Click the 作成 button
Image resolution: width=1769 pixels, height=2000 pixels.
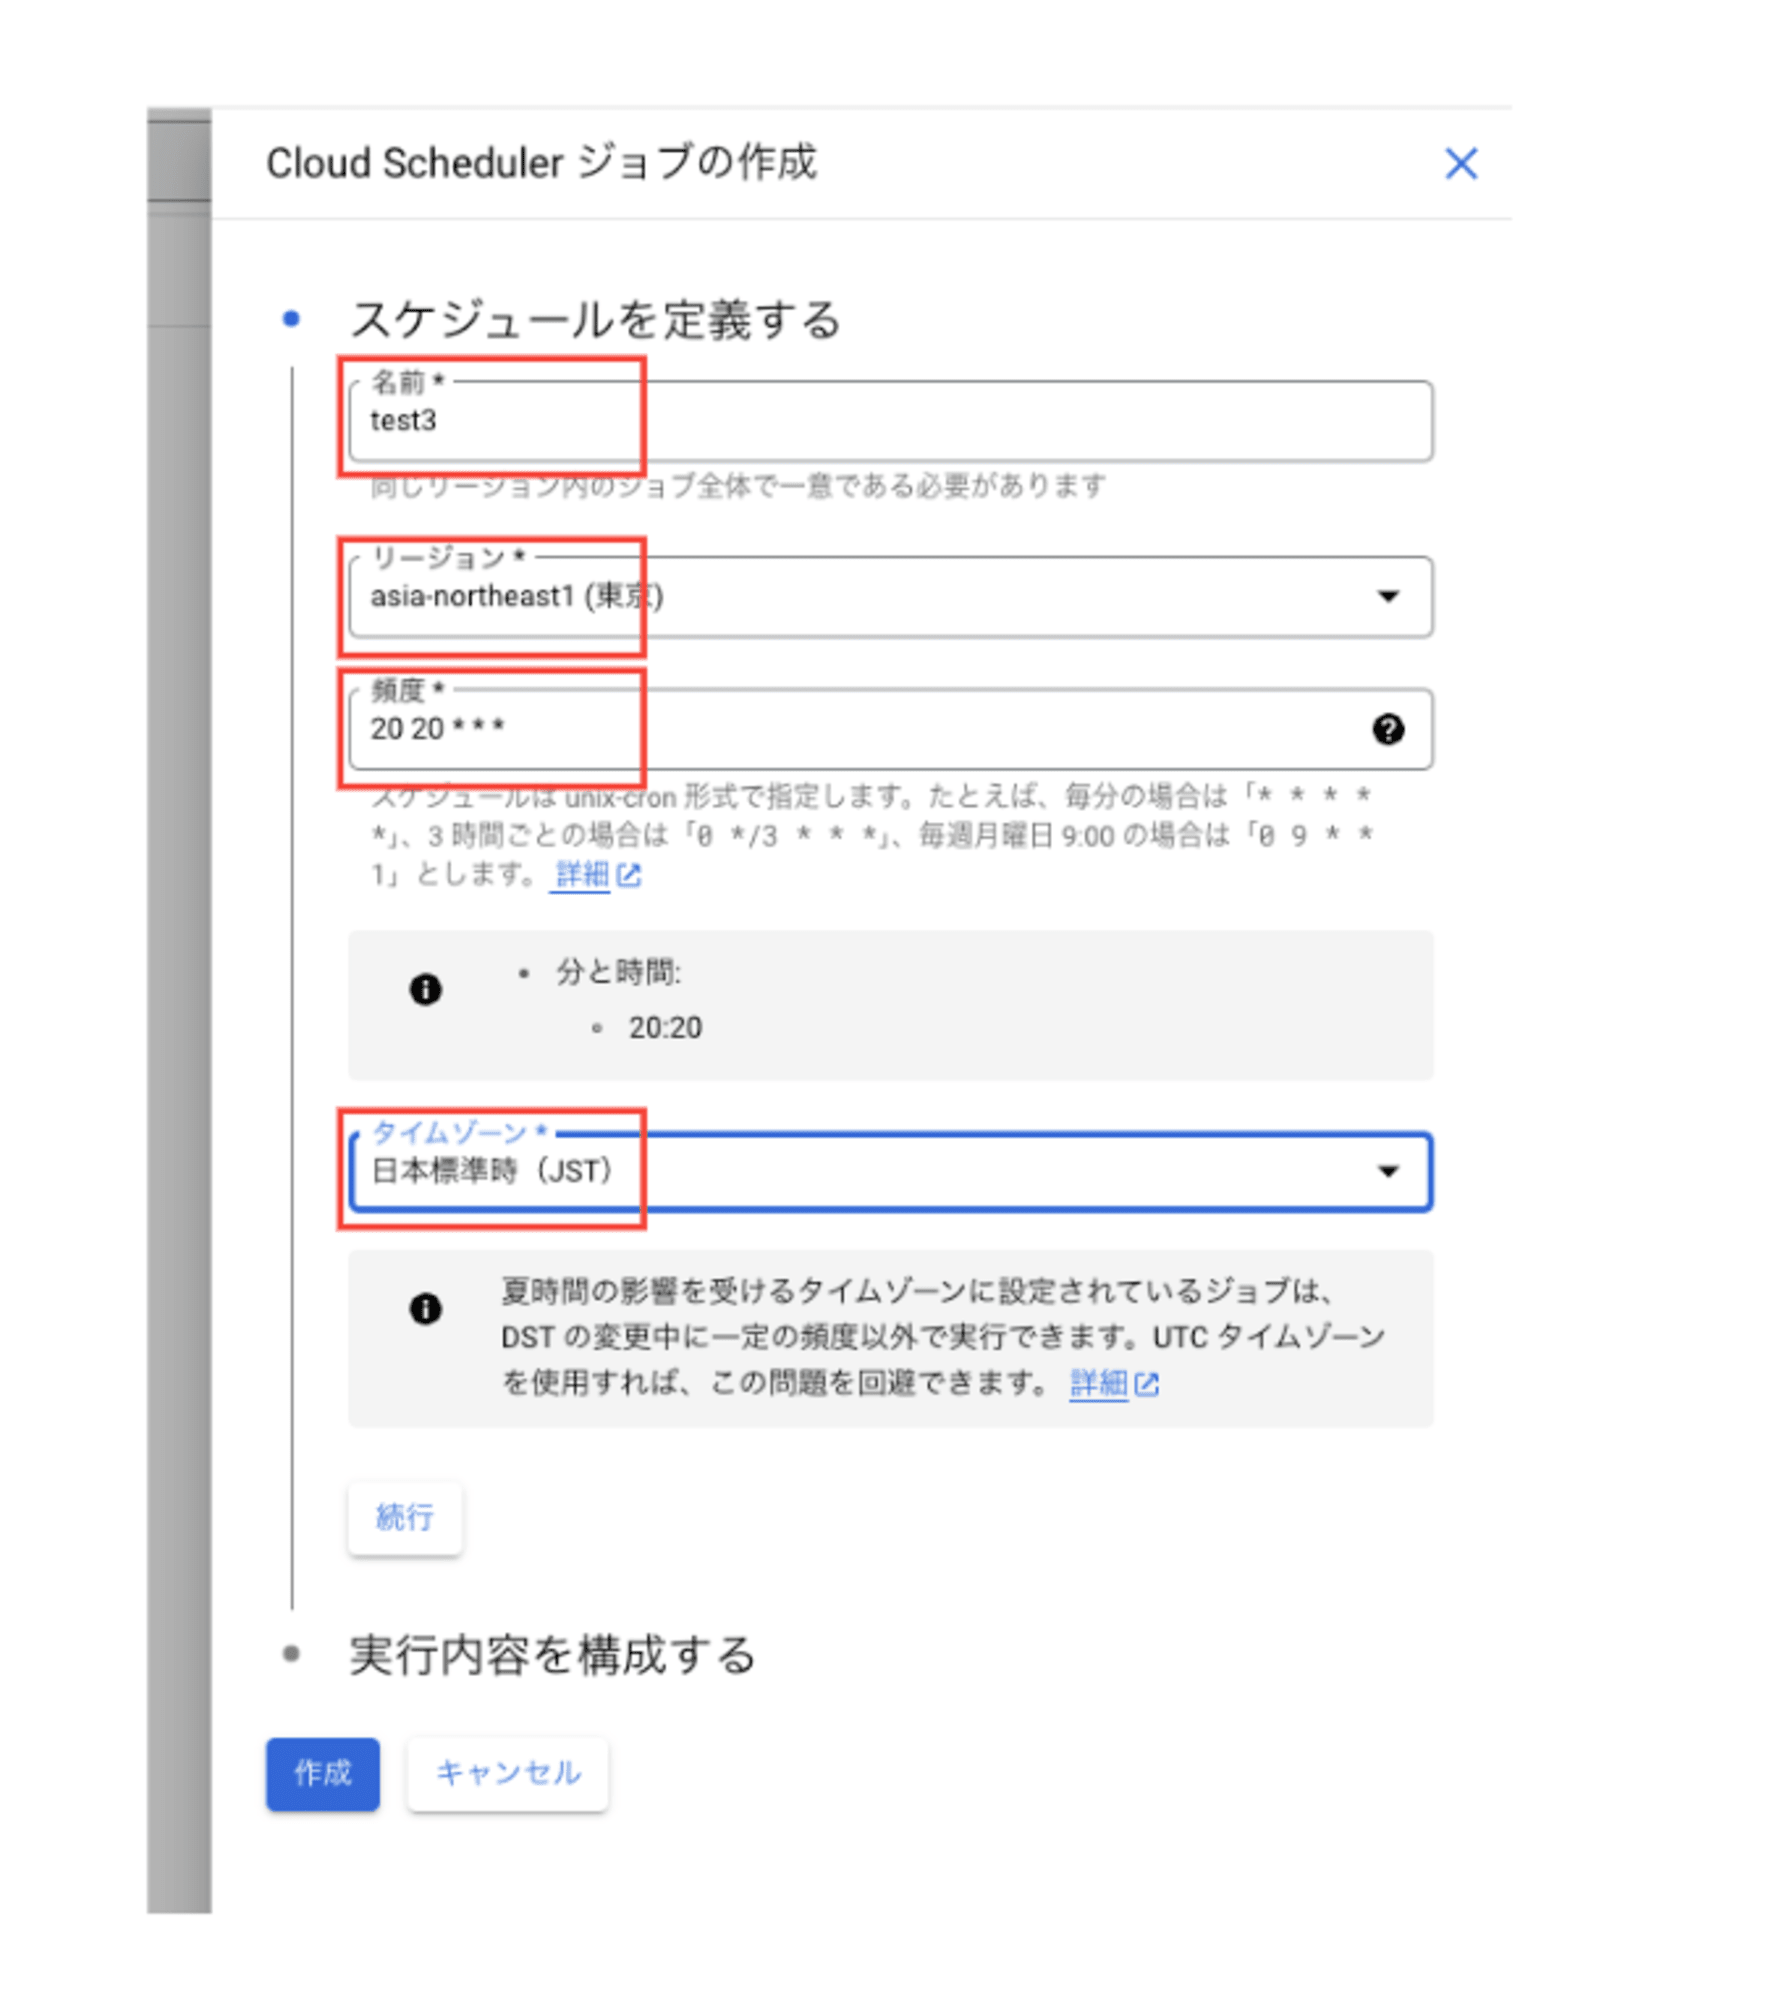coord(323,1774)
